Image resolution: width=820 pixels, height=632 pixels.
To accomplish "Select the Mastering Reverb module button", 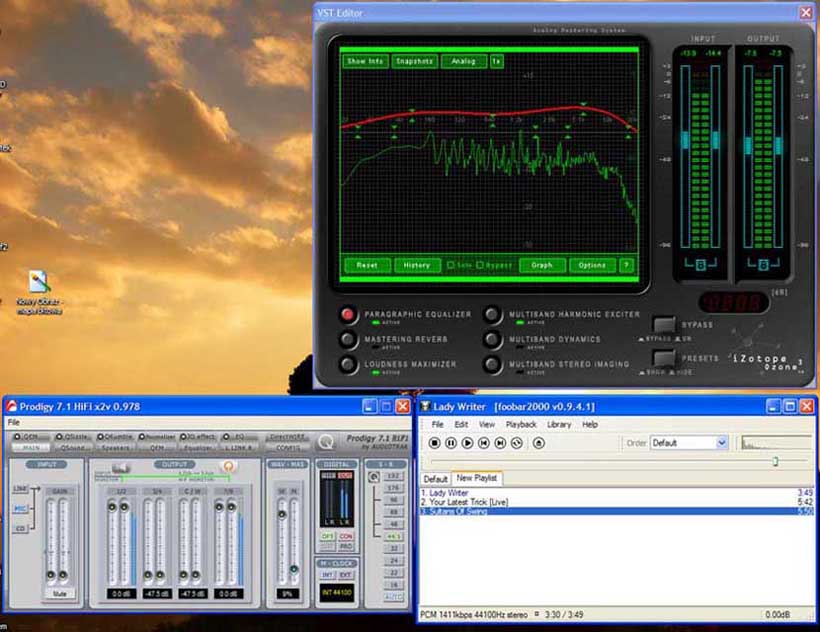I will pyautogui.click(x=348, y=339).
